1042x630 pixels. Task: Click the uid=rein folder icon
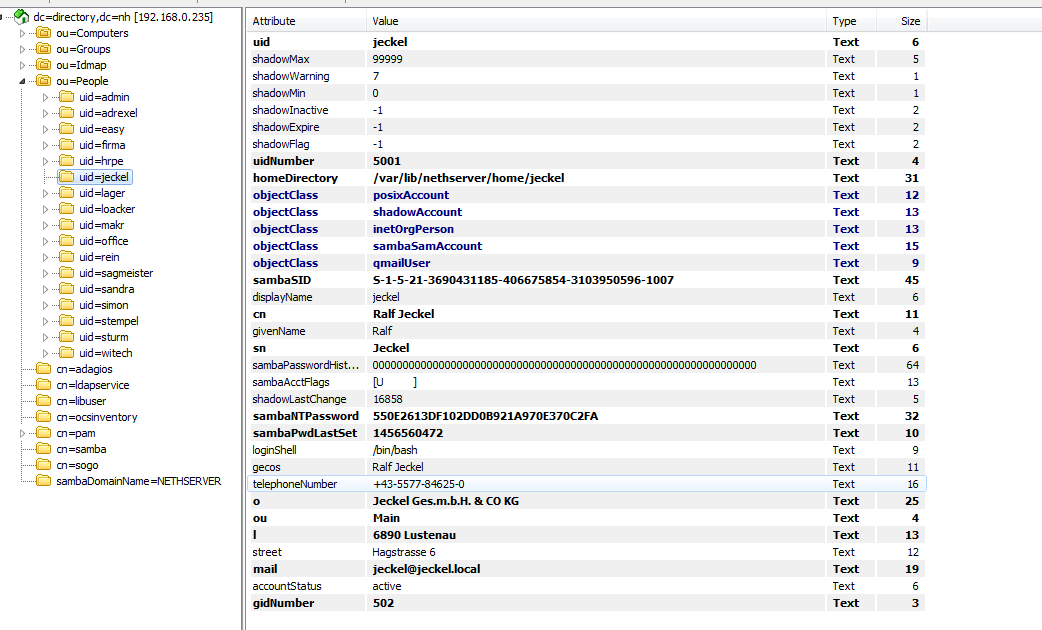pyautogui.click(x=66, y=257)
